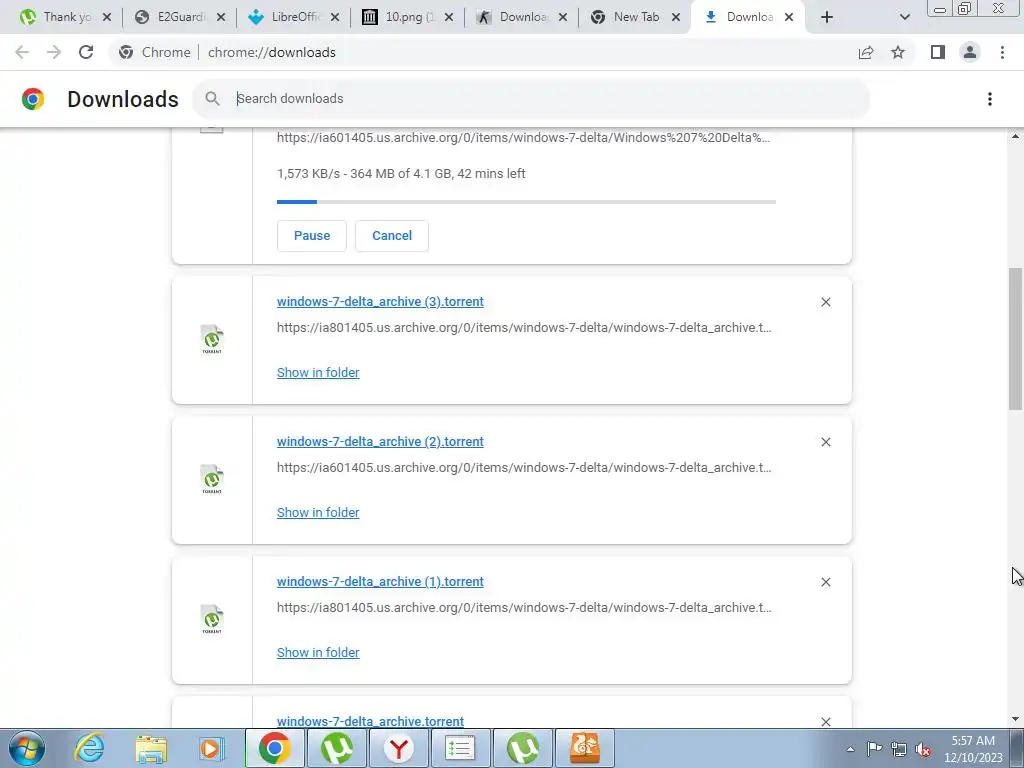
Task: Open the Chrome profile avatar
Action: click(x=970, y=52)
